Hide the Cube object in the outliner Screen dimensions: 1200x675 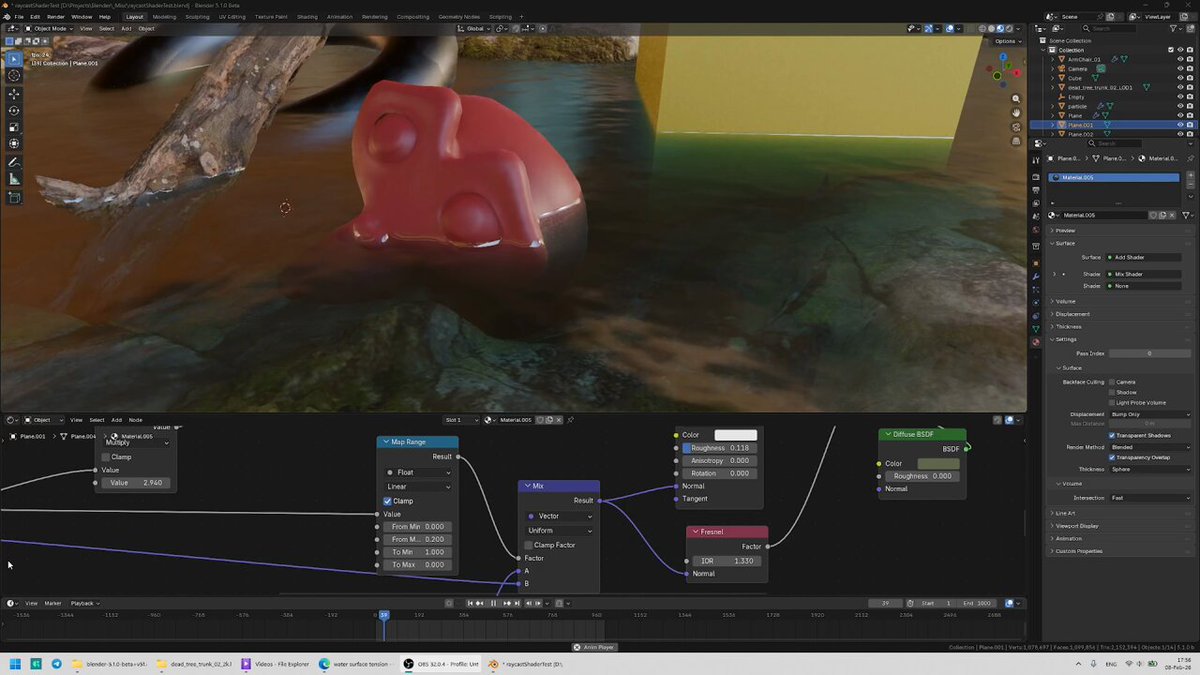tap(1180, 78)
